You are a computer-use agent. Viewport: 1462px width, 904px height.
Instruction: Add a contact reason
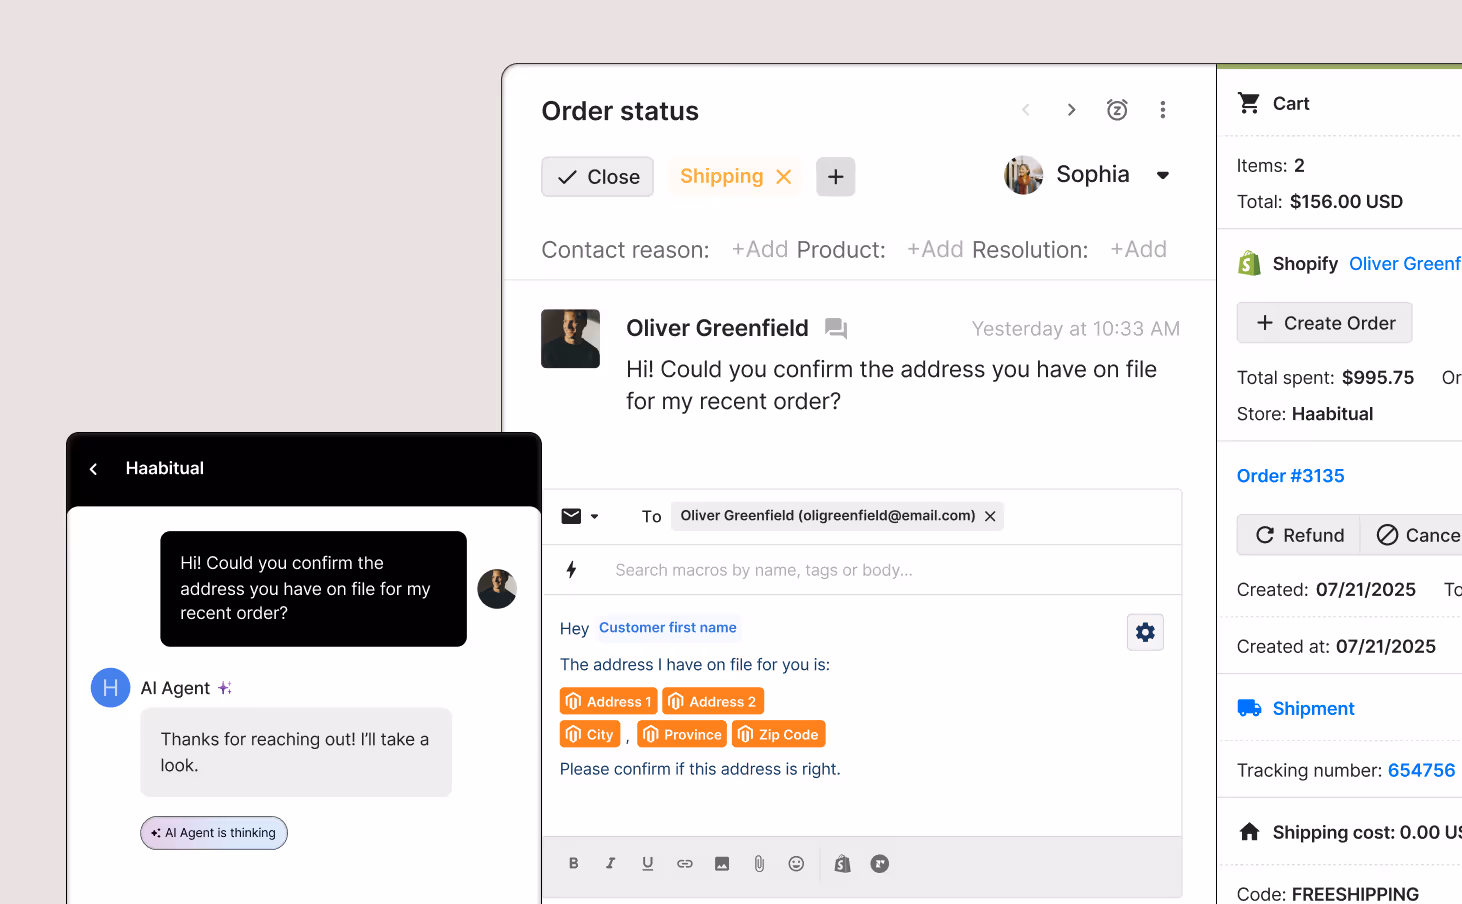[760, 249]
